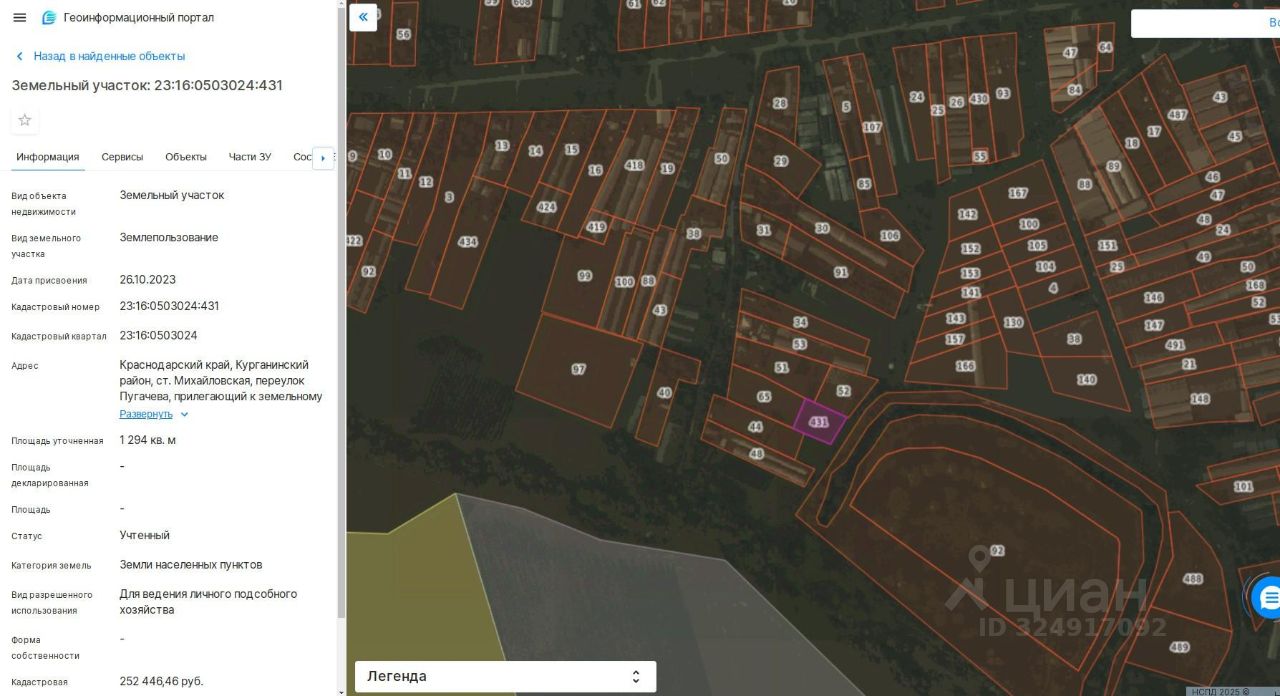Select parcel 488 on the map
The width and height of the screenshot is (1280, 696).
[1192, 579]
